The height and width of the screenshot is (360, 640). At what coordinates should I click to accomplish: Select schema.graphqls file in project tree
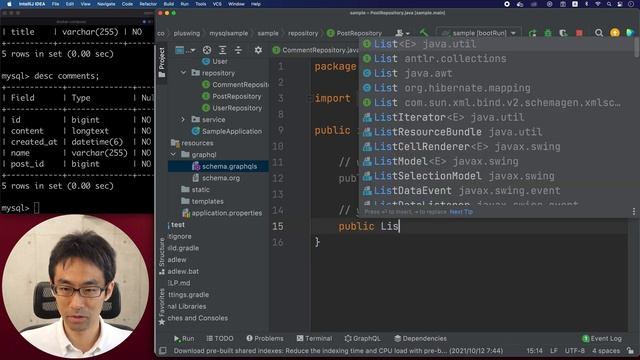click(224, 166)
